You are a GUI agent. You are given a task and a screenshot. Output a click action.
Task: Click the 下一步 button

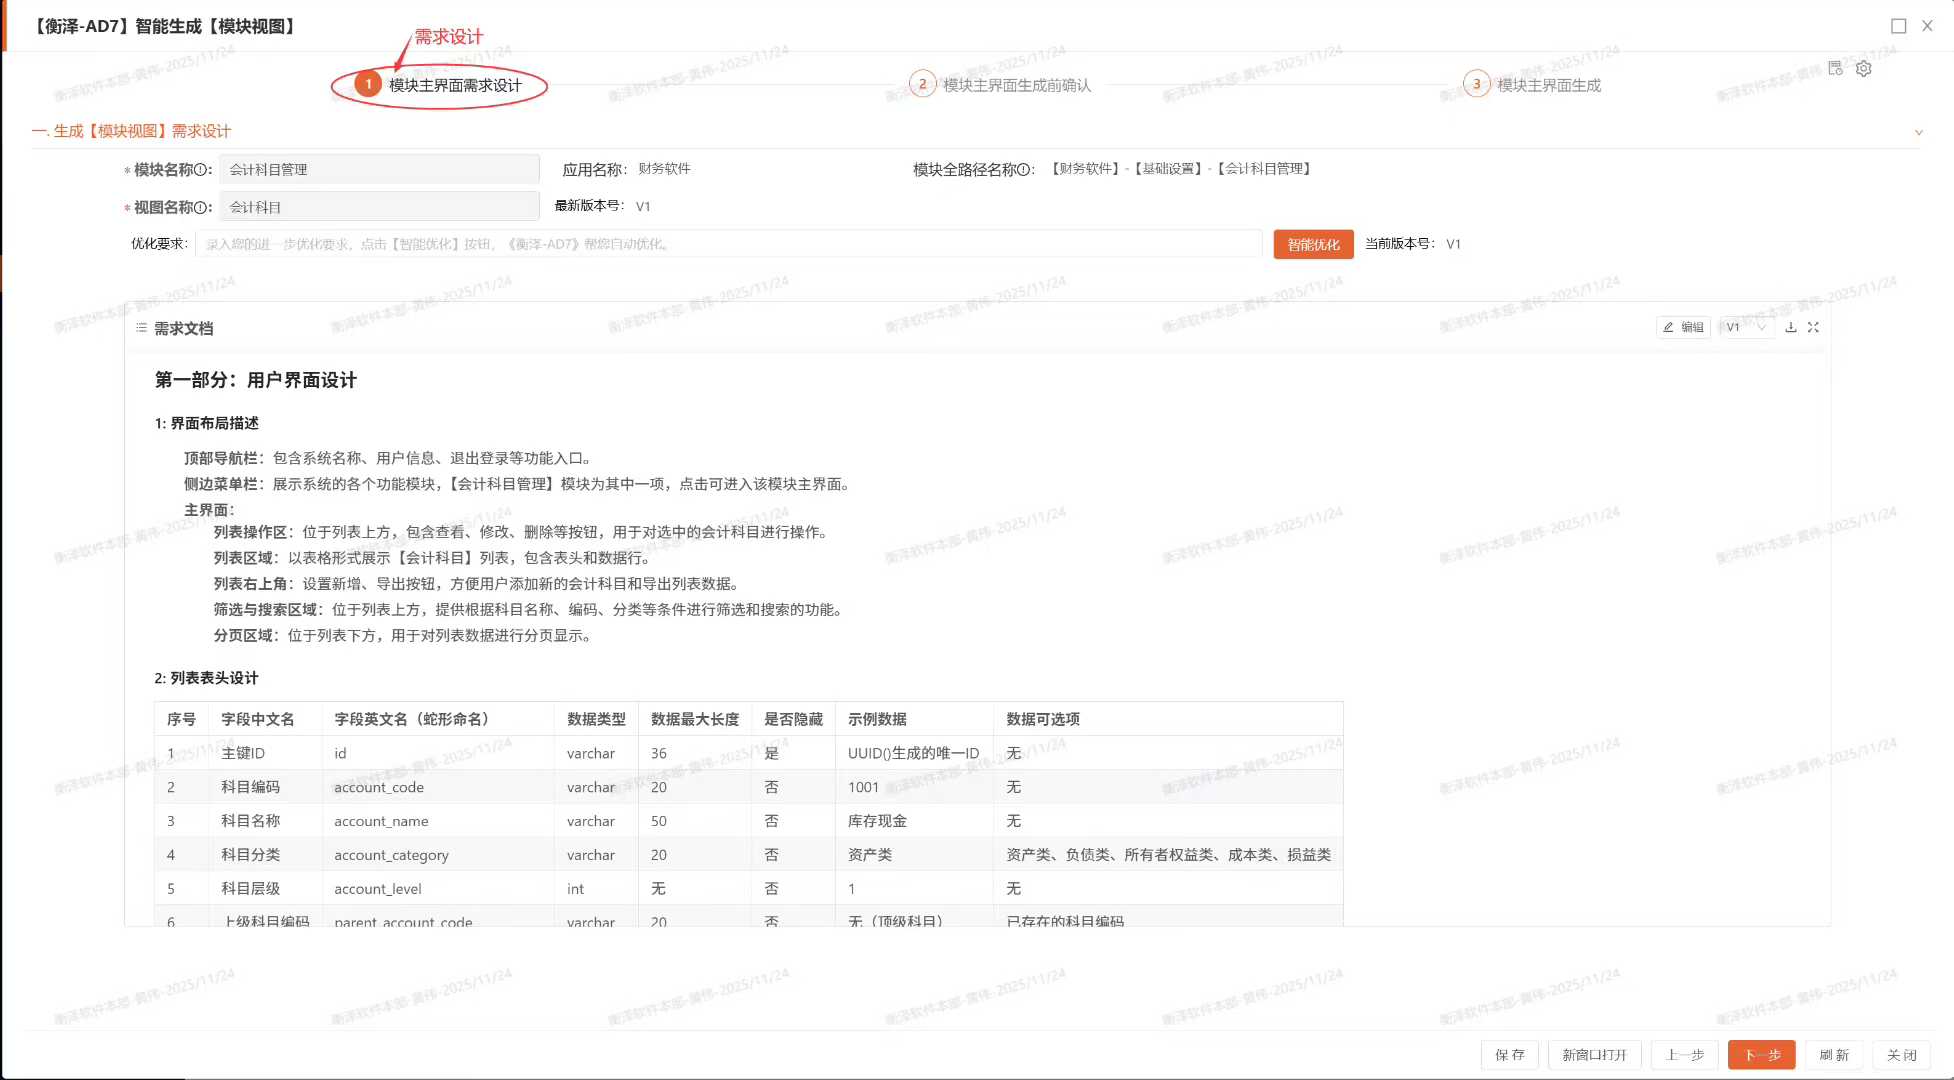click(x=1761, y=1055)
